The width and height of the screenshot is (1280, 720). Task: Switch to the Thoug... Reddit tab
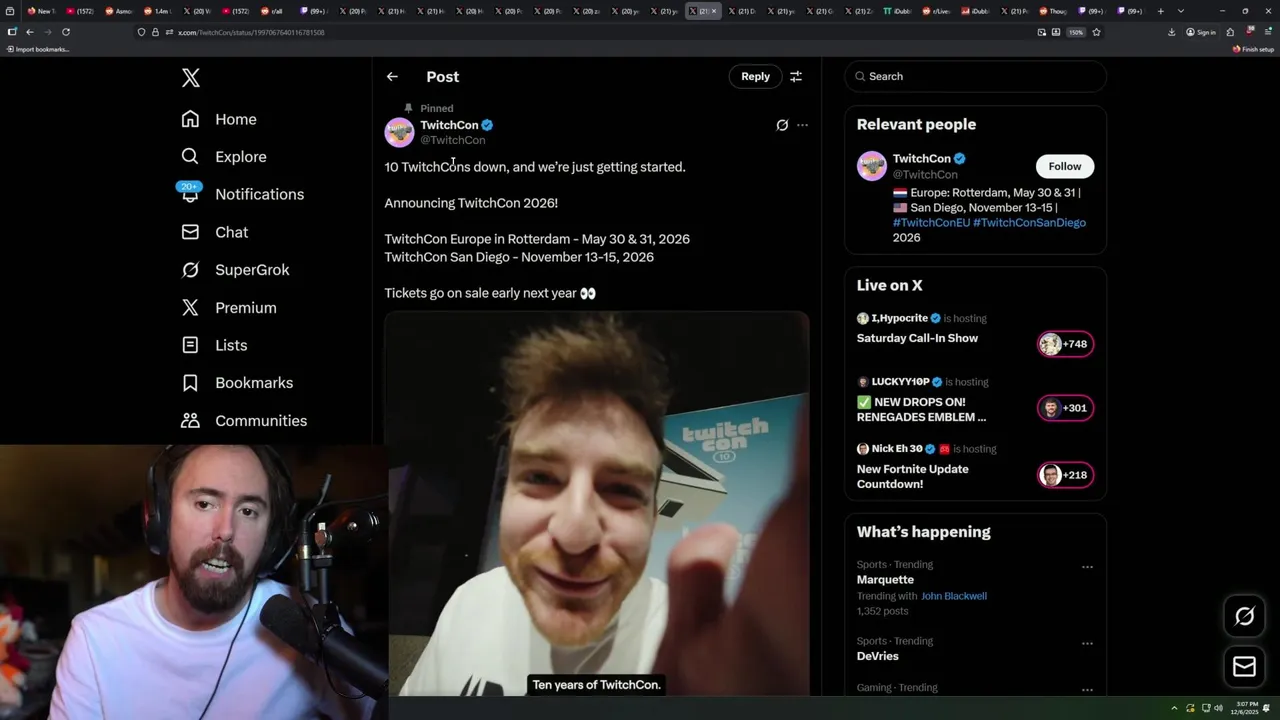pos(1055,11)
